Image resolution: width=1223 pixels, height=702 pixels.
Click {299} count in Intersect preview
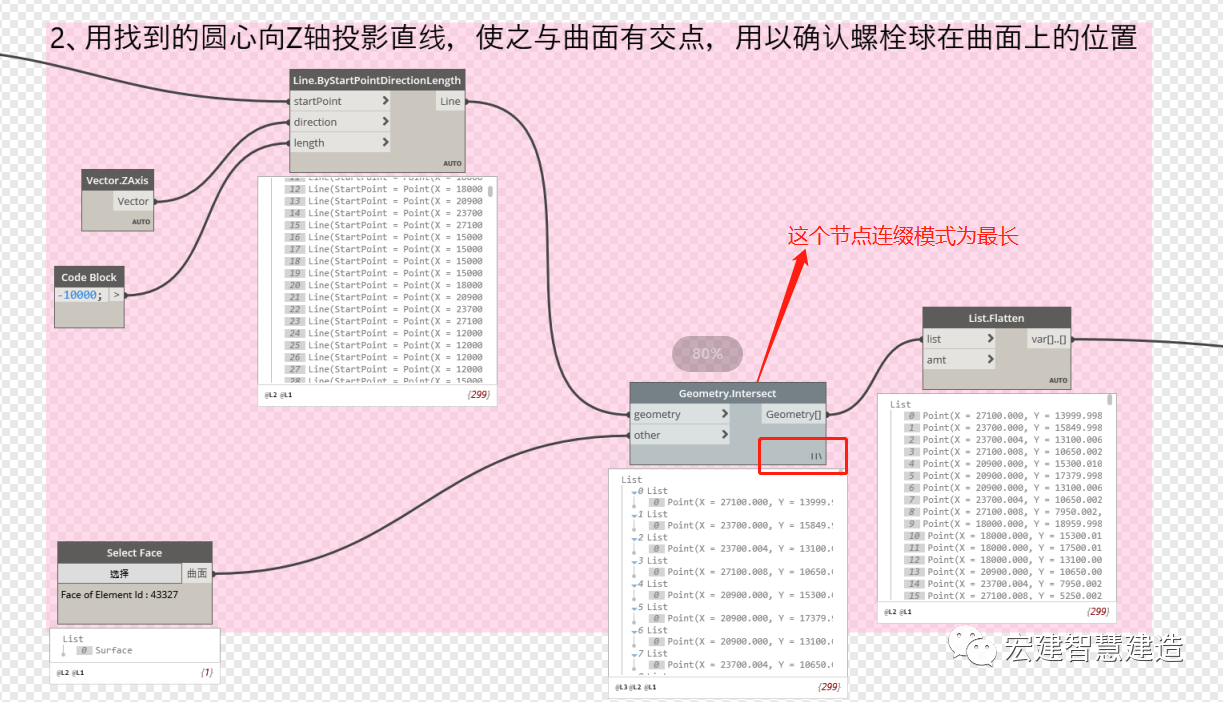point(828,687)
